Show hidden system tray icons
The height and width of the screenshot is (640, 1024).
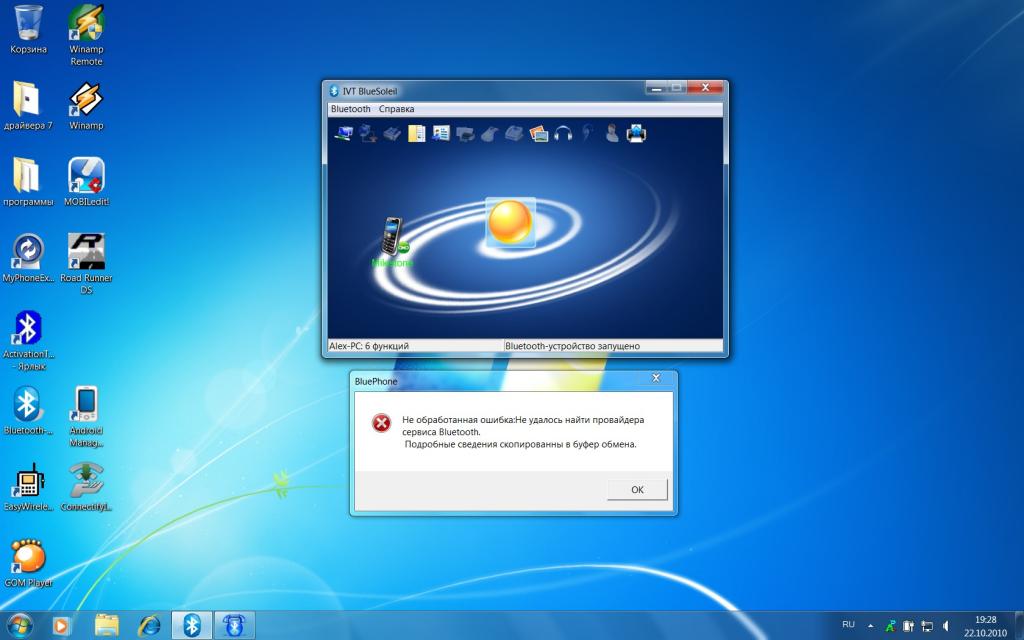tap(870, 625)
